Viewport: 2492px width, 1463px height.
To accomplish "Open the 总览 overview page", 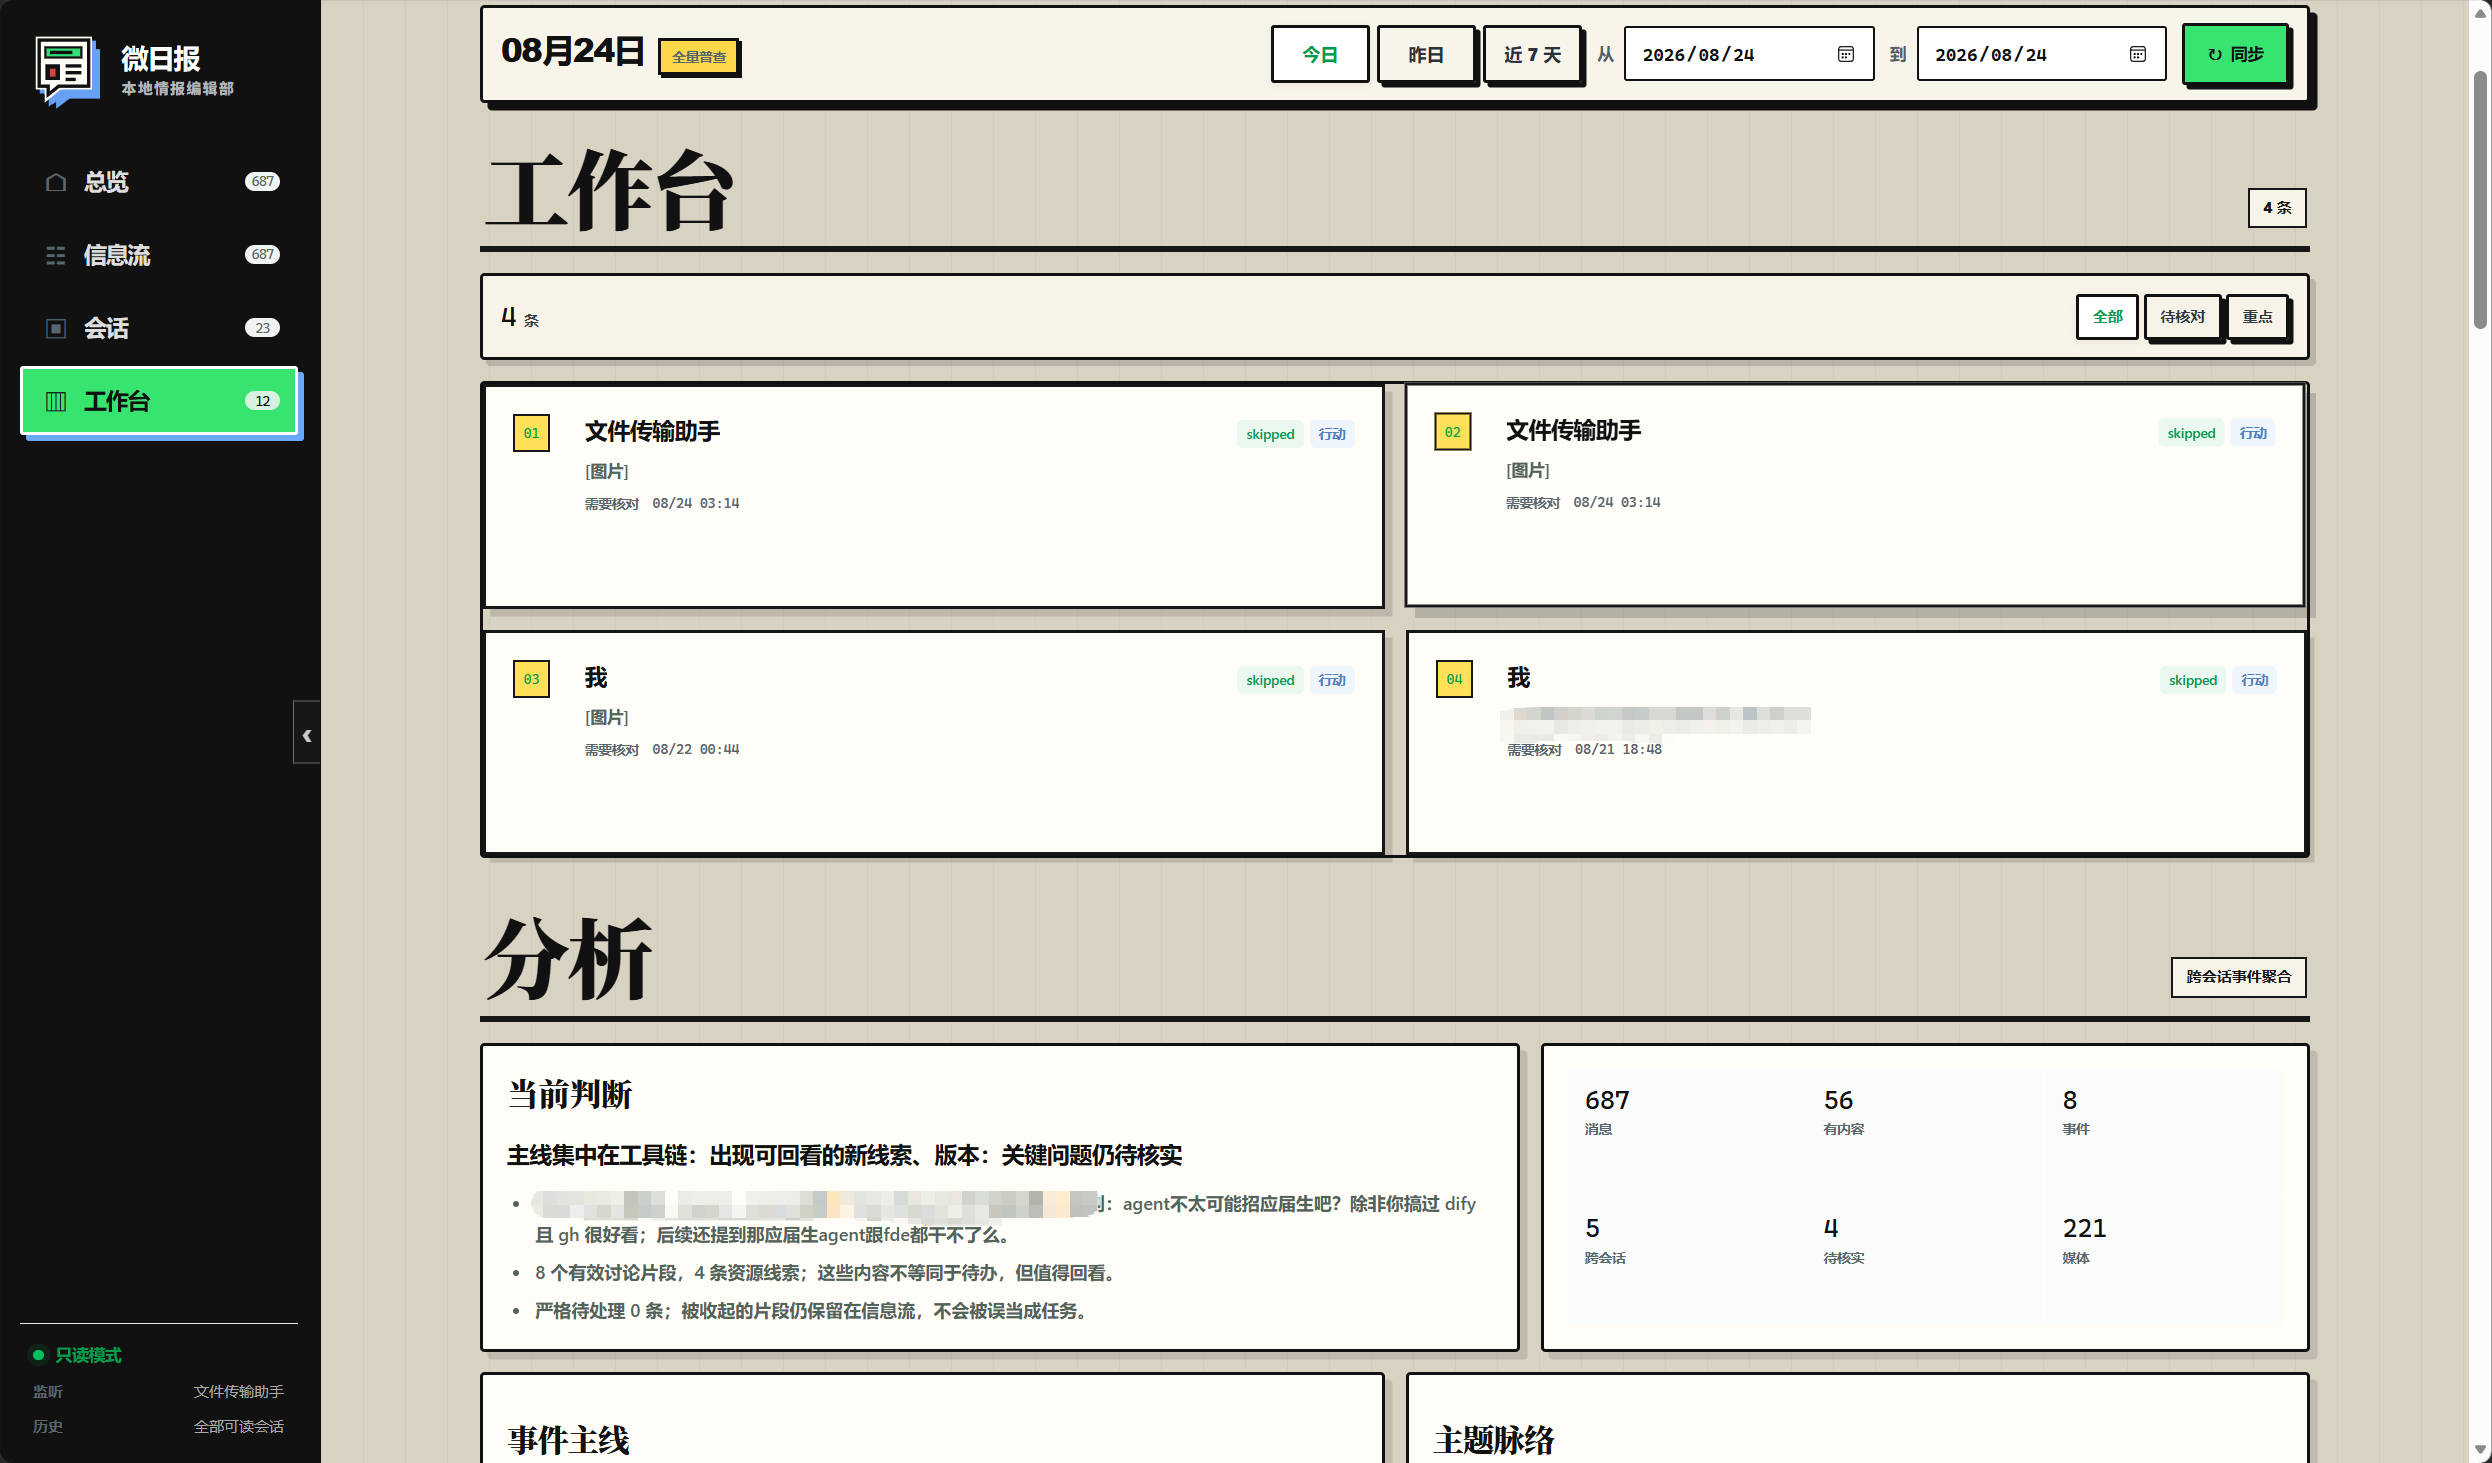I will (x=159, y=182).
